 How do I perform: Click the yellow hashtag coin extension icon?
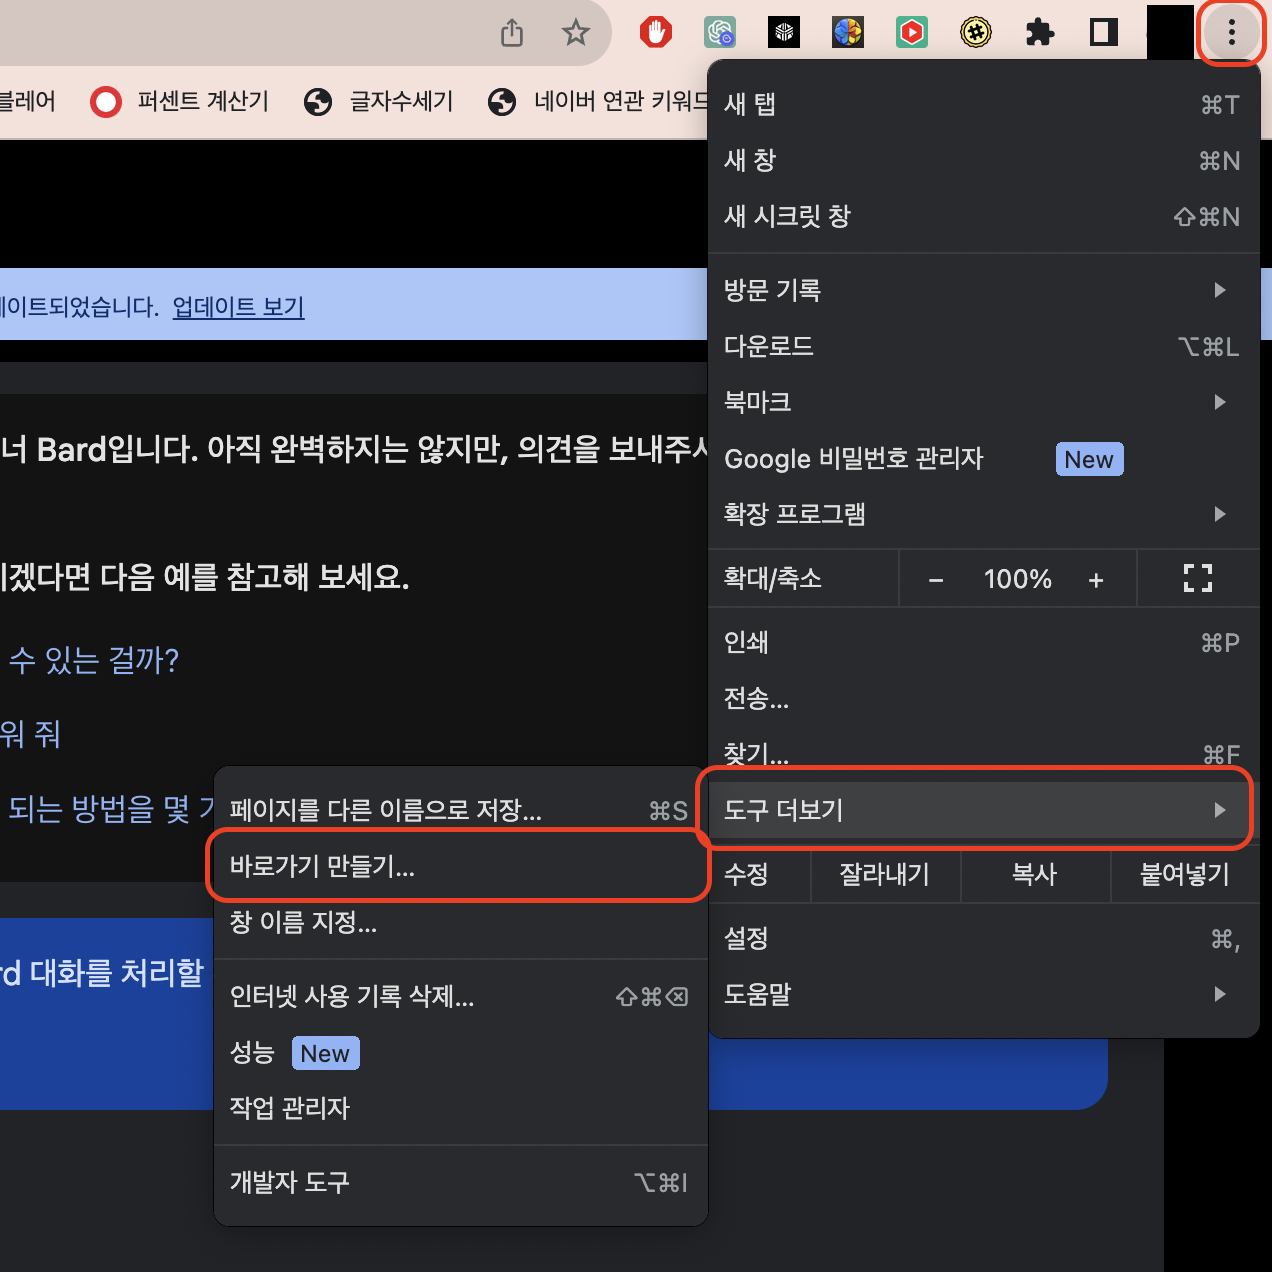tap(975, 31)
